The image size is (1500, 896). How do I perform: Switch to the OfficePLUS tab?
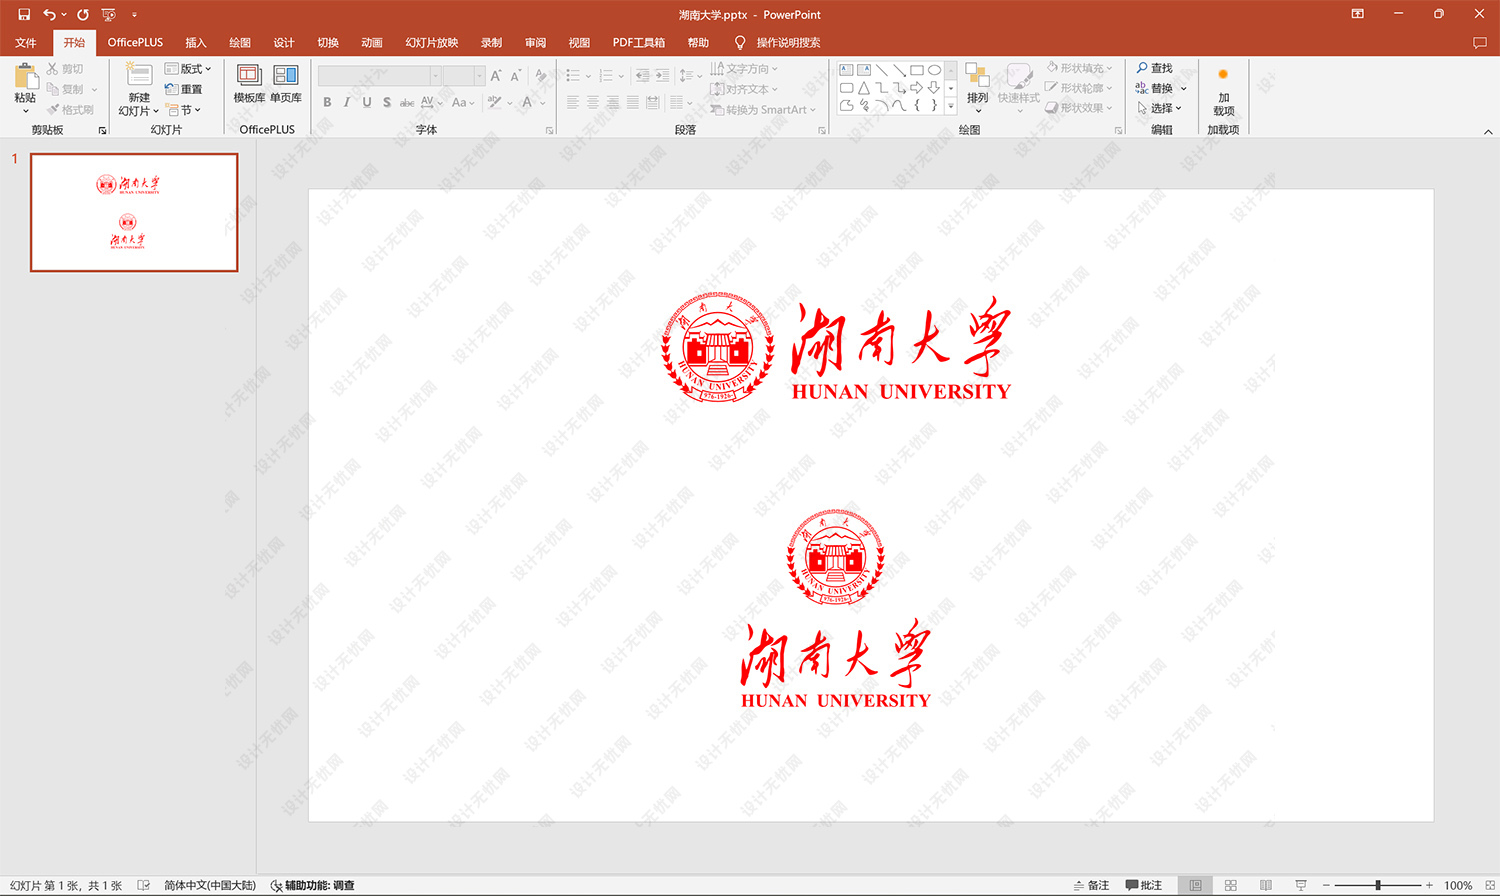[x=135, y=43]
